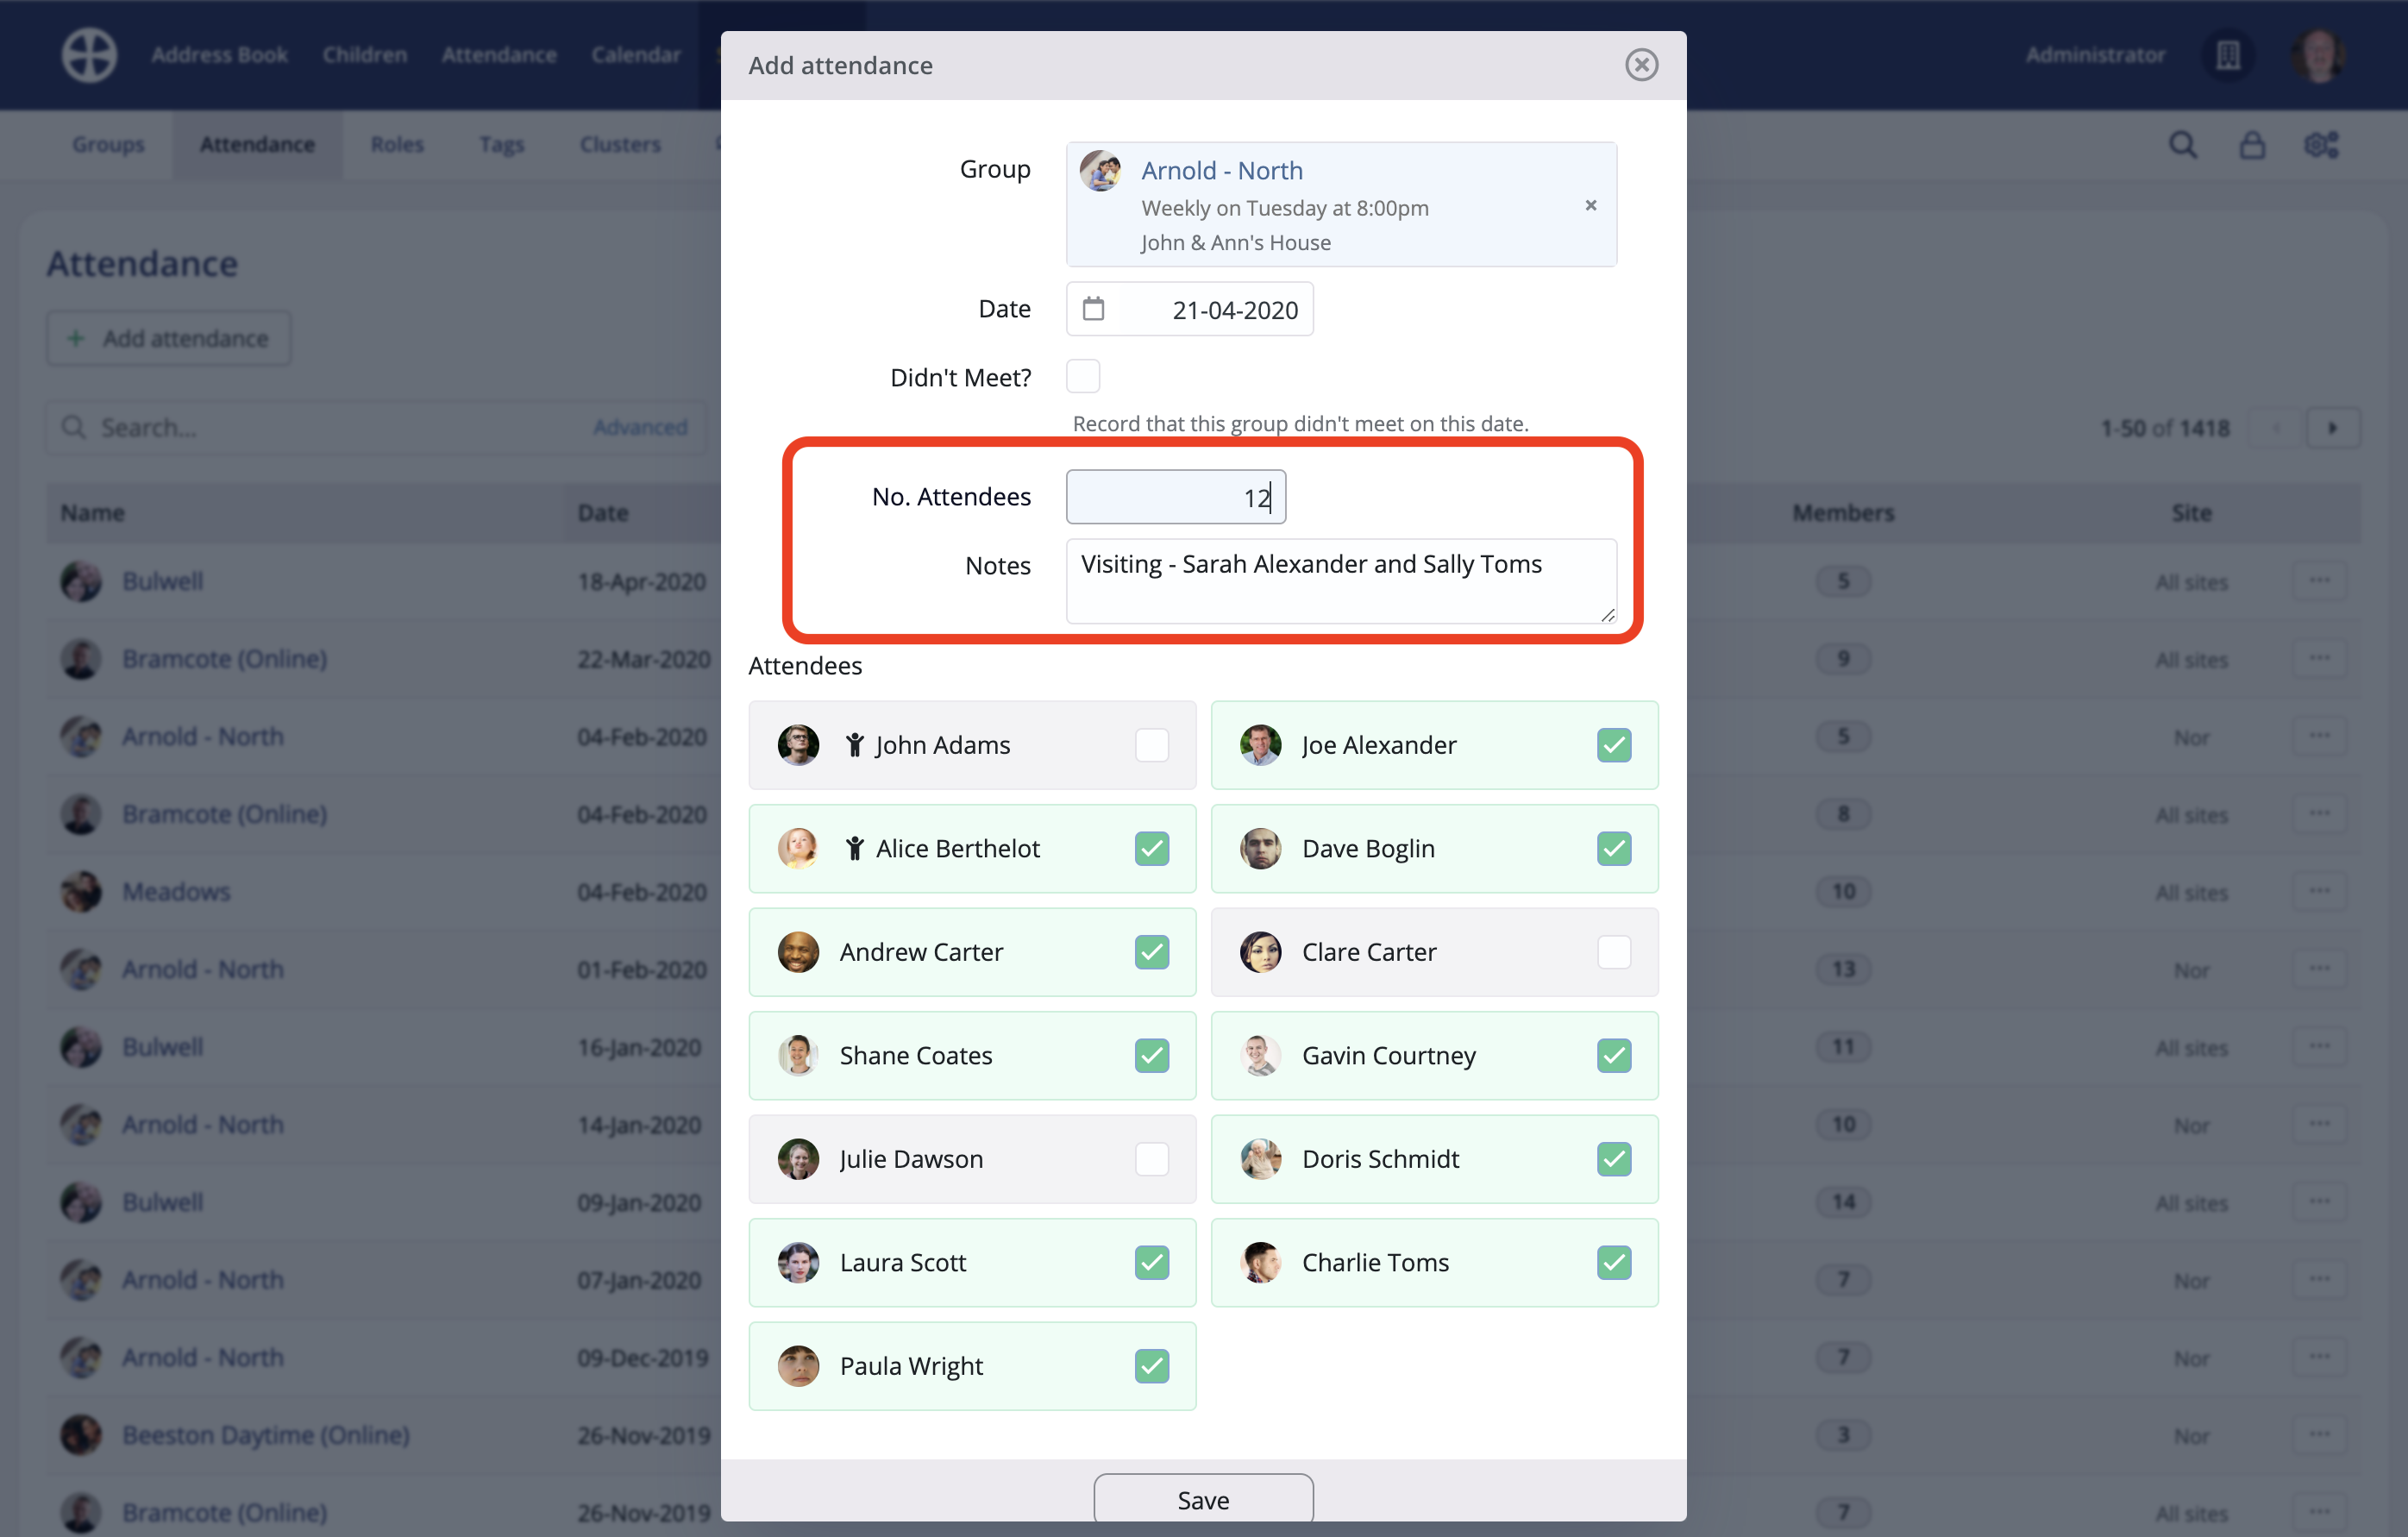Click the padlock icon in toolbar
Viewport: 2408px width, 1537px height.
point(2251,145)
